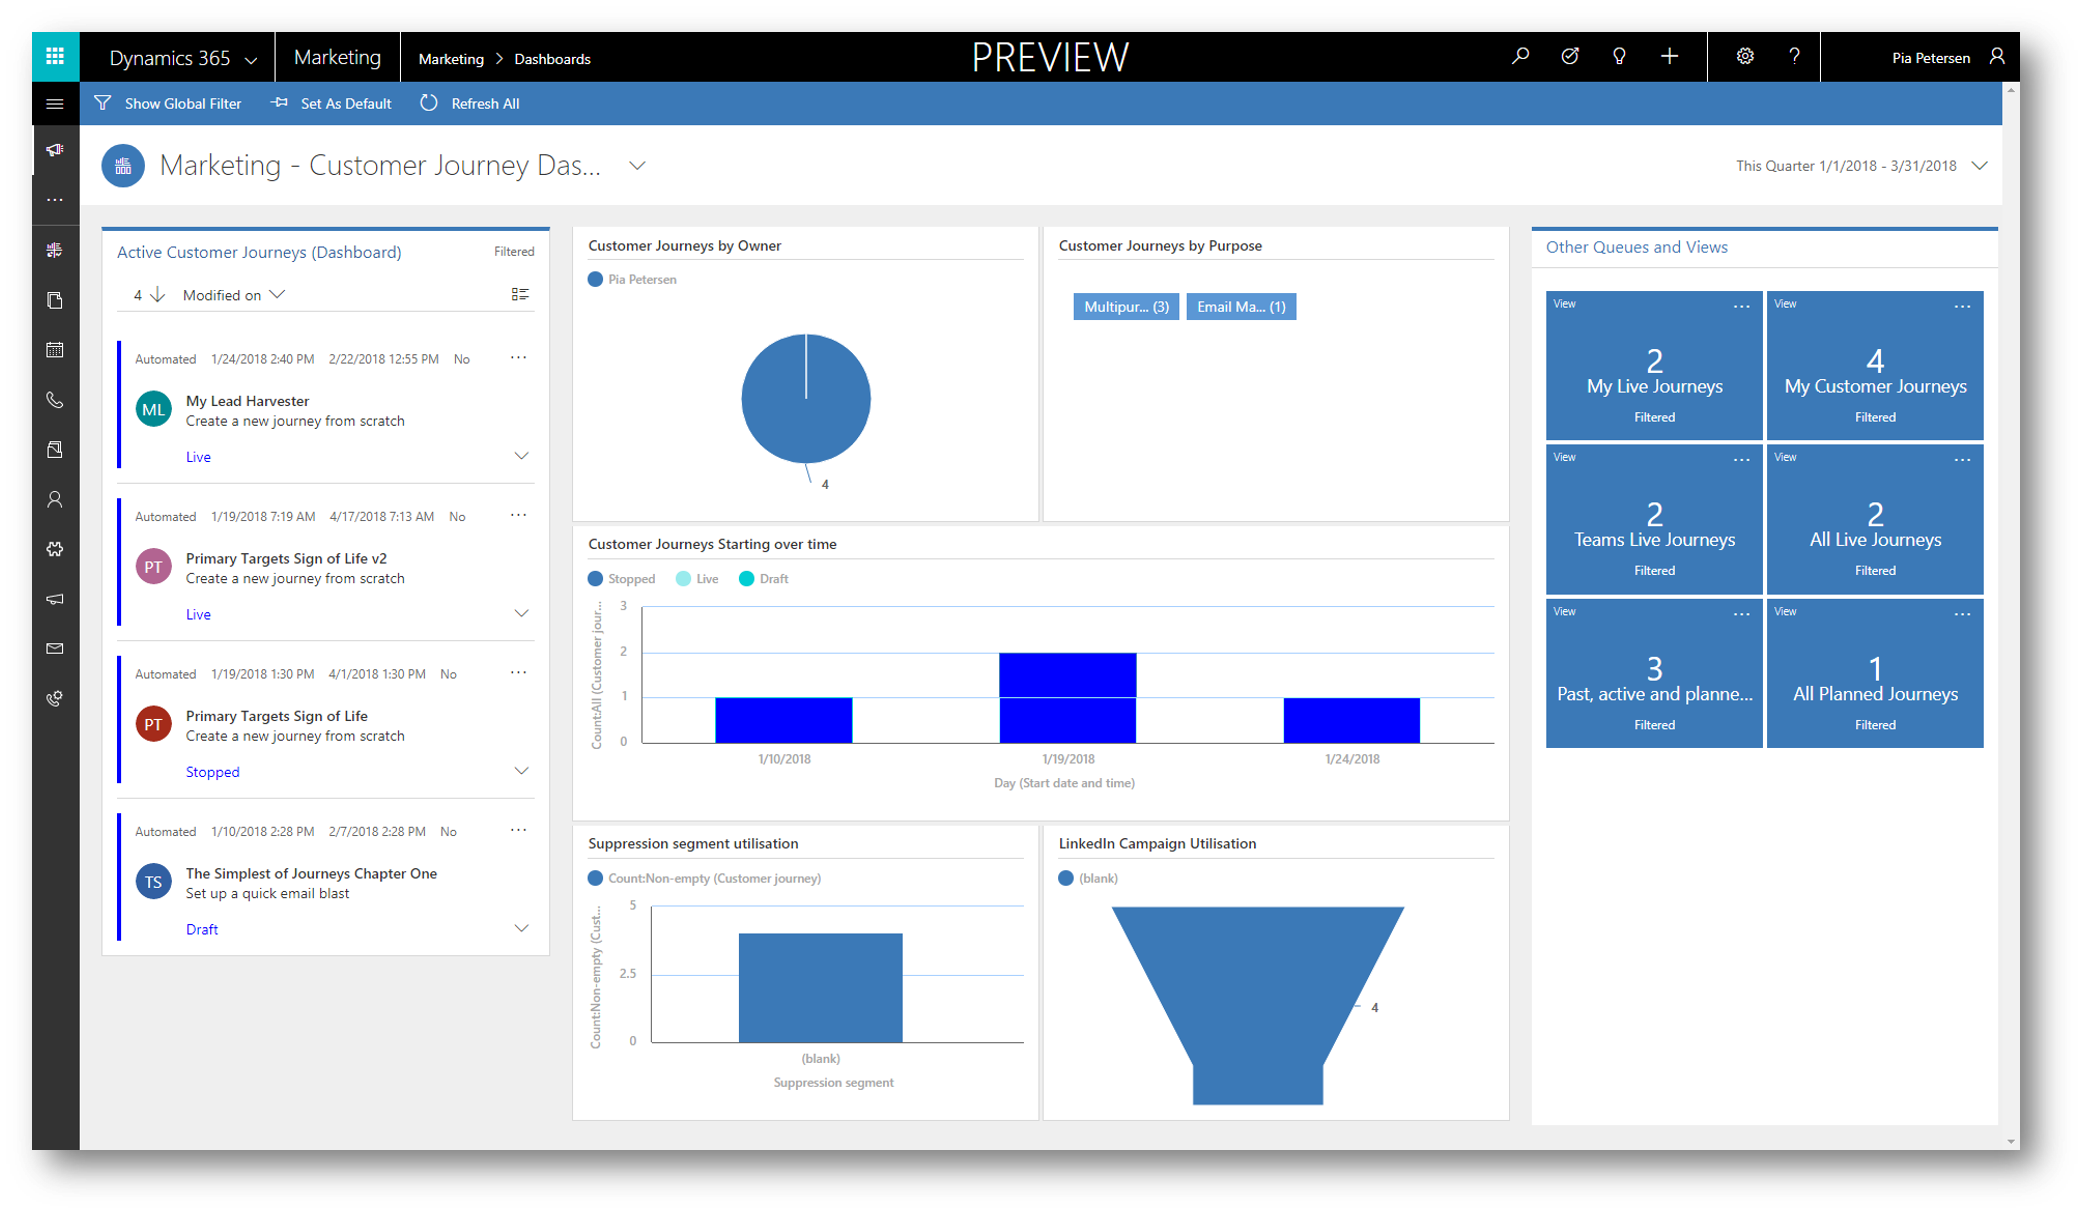Screen dimensions: 2084x1214
Task: Open the envelope mail icon in sidebar
Action: 55,649
